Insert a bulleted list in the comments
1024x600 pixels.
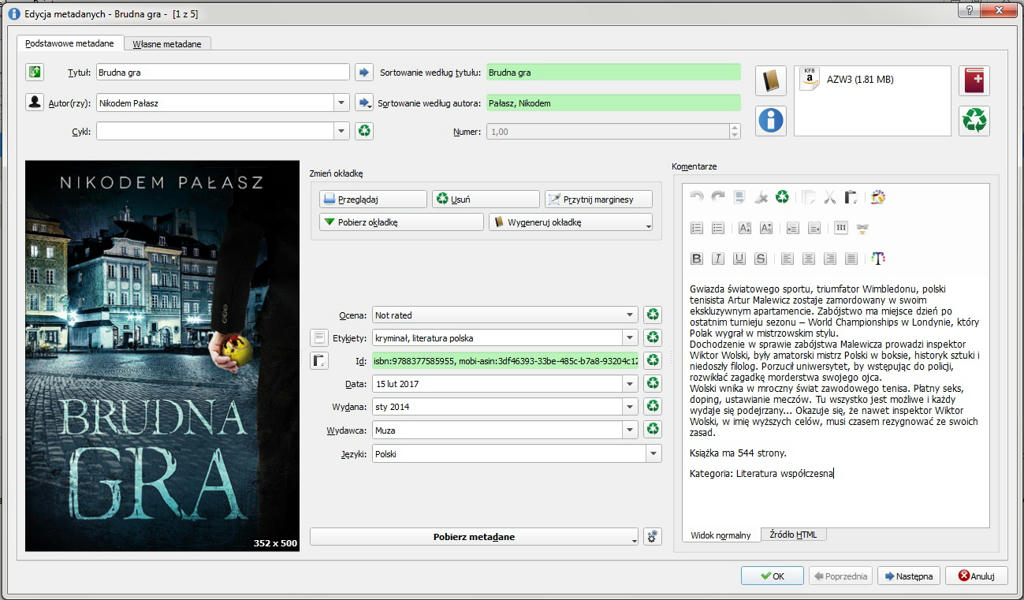point(718,228)
